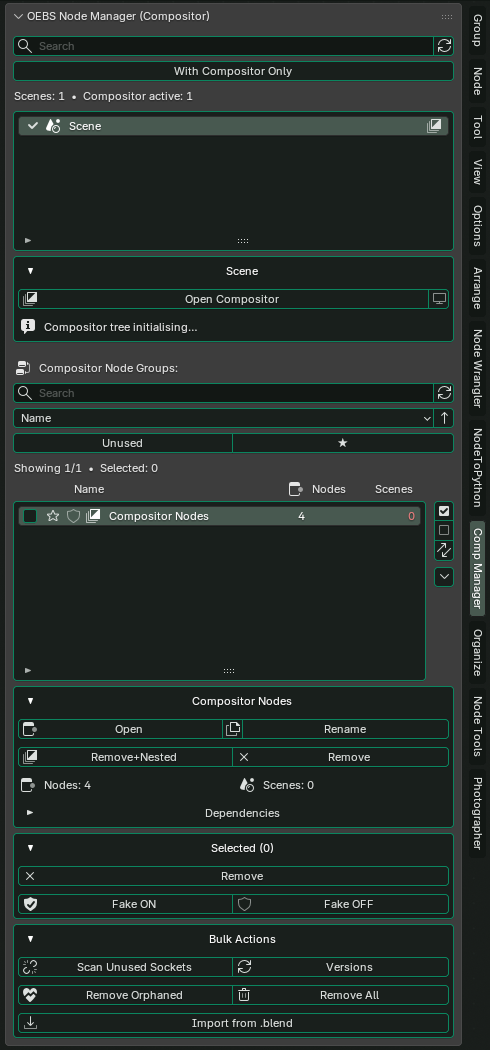The image size is (490, 1050).
Task: Toggle the Scene row checkmark
Action: point(33,126)
